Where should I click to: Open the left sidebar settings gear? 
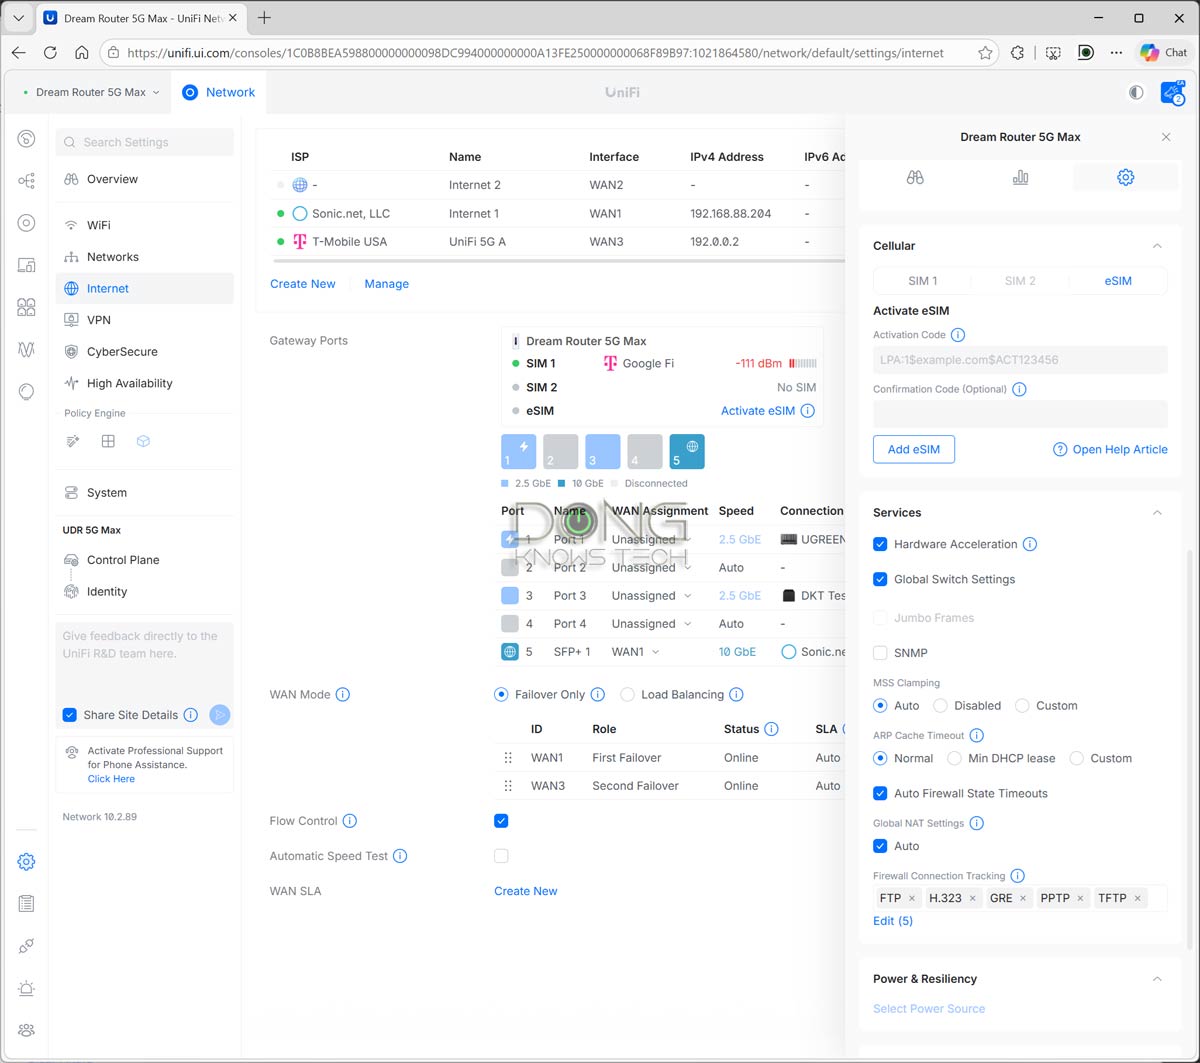point(27,861)
